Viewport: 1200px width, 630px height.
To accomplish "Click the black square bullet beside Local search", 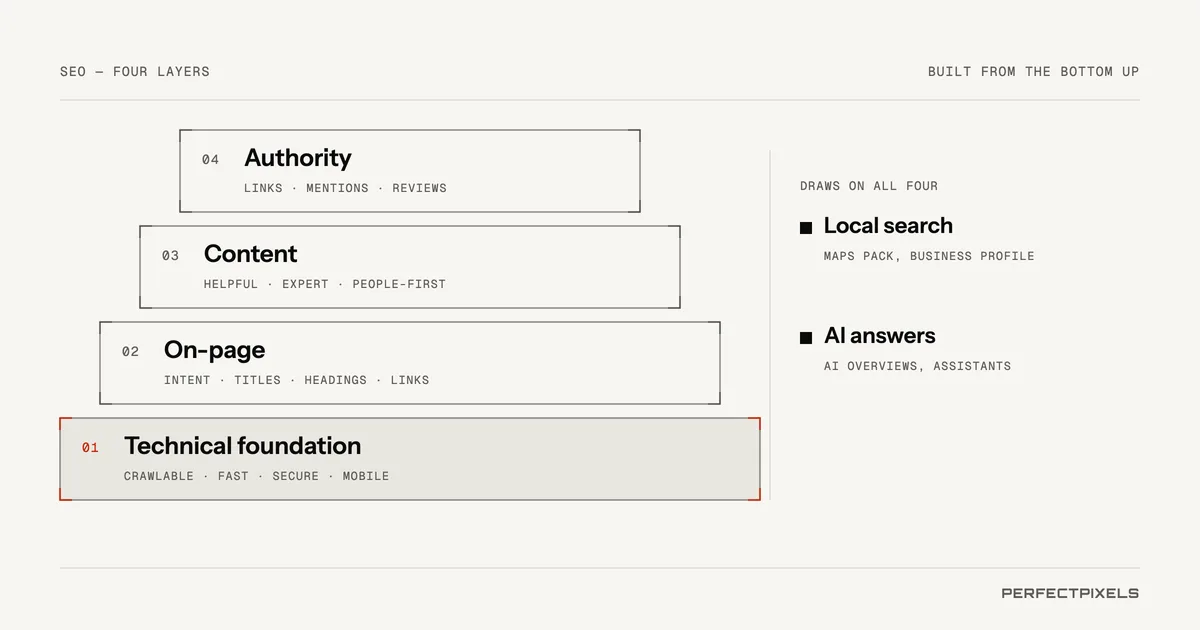I will click(806, 228).
